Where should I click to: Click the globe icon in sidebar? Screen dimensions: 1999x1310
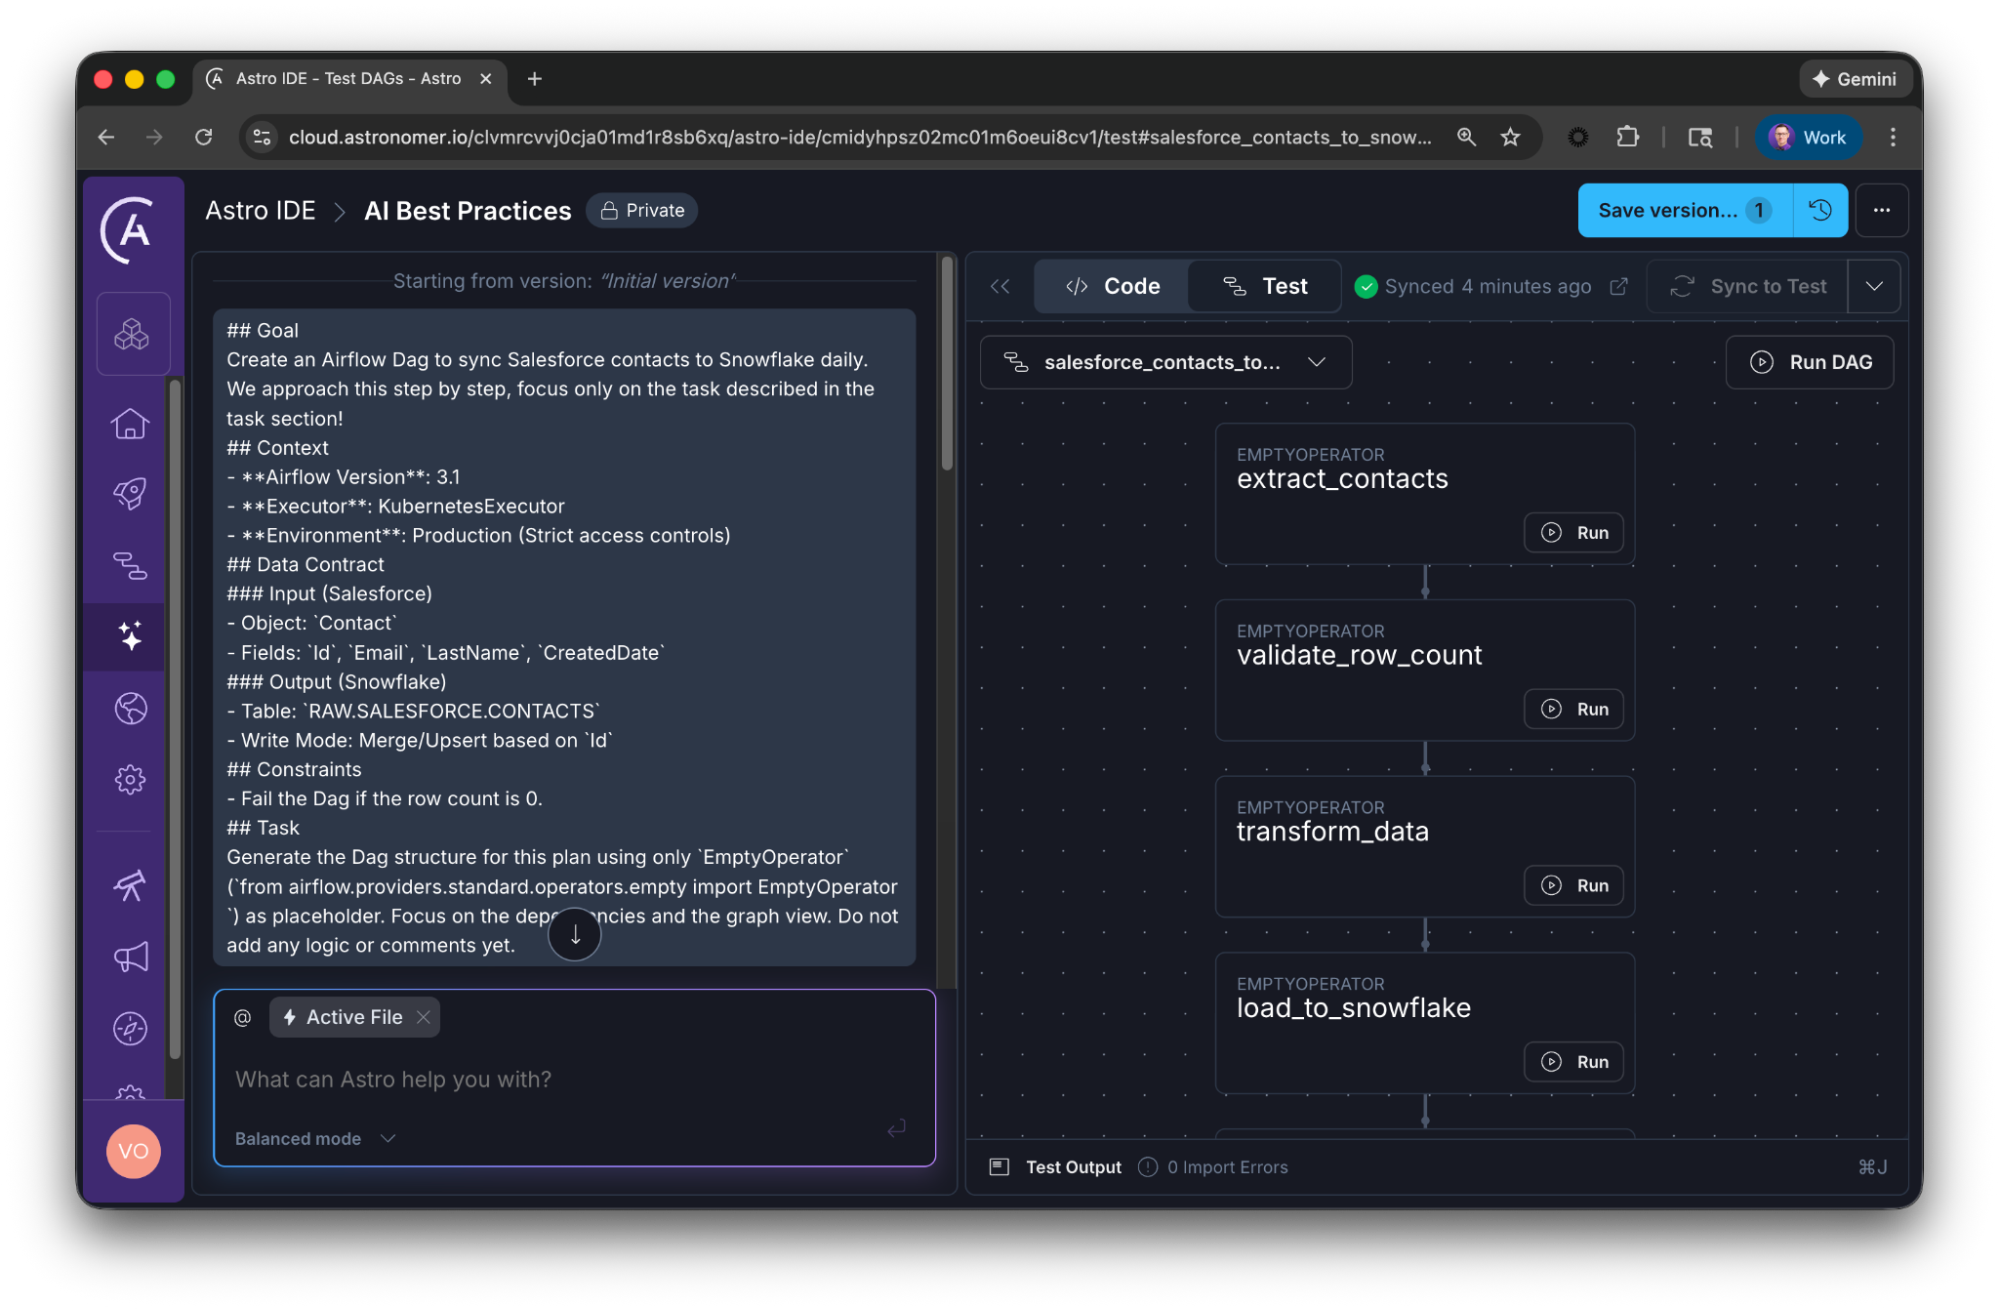click(x=130, y=708)
